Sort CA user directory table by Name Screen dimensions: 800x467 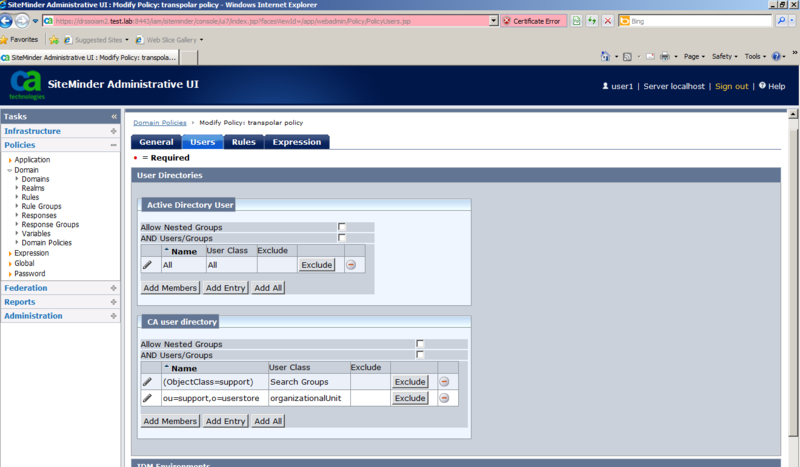[184, 368]
